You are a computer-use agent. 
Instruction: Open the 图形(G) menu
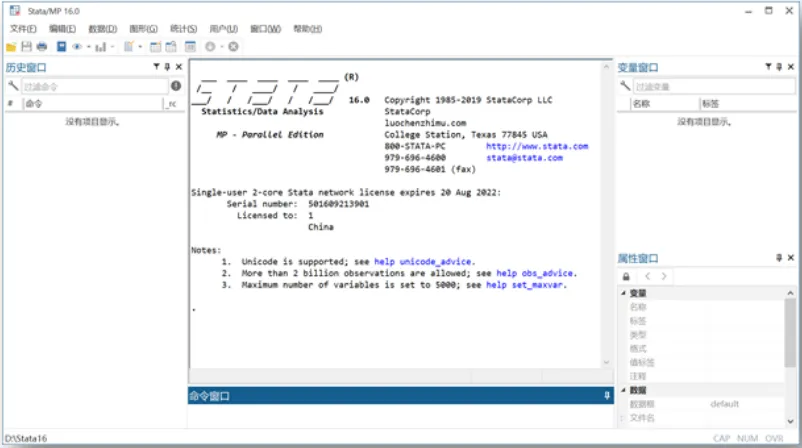[x=143, y=29]
